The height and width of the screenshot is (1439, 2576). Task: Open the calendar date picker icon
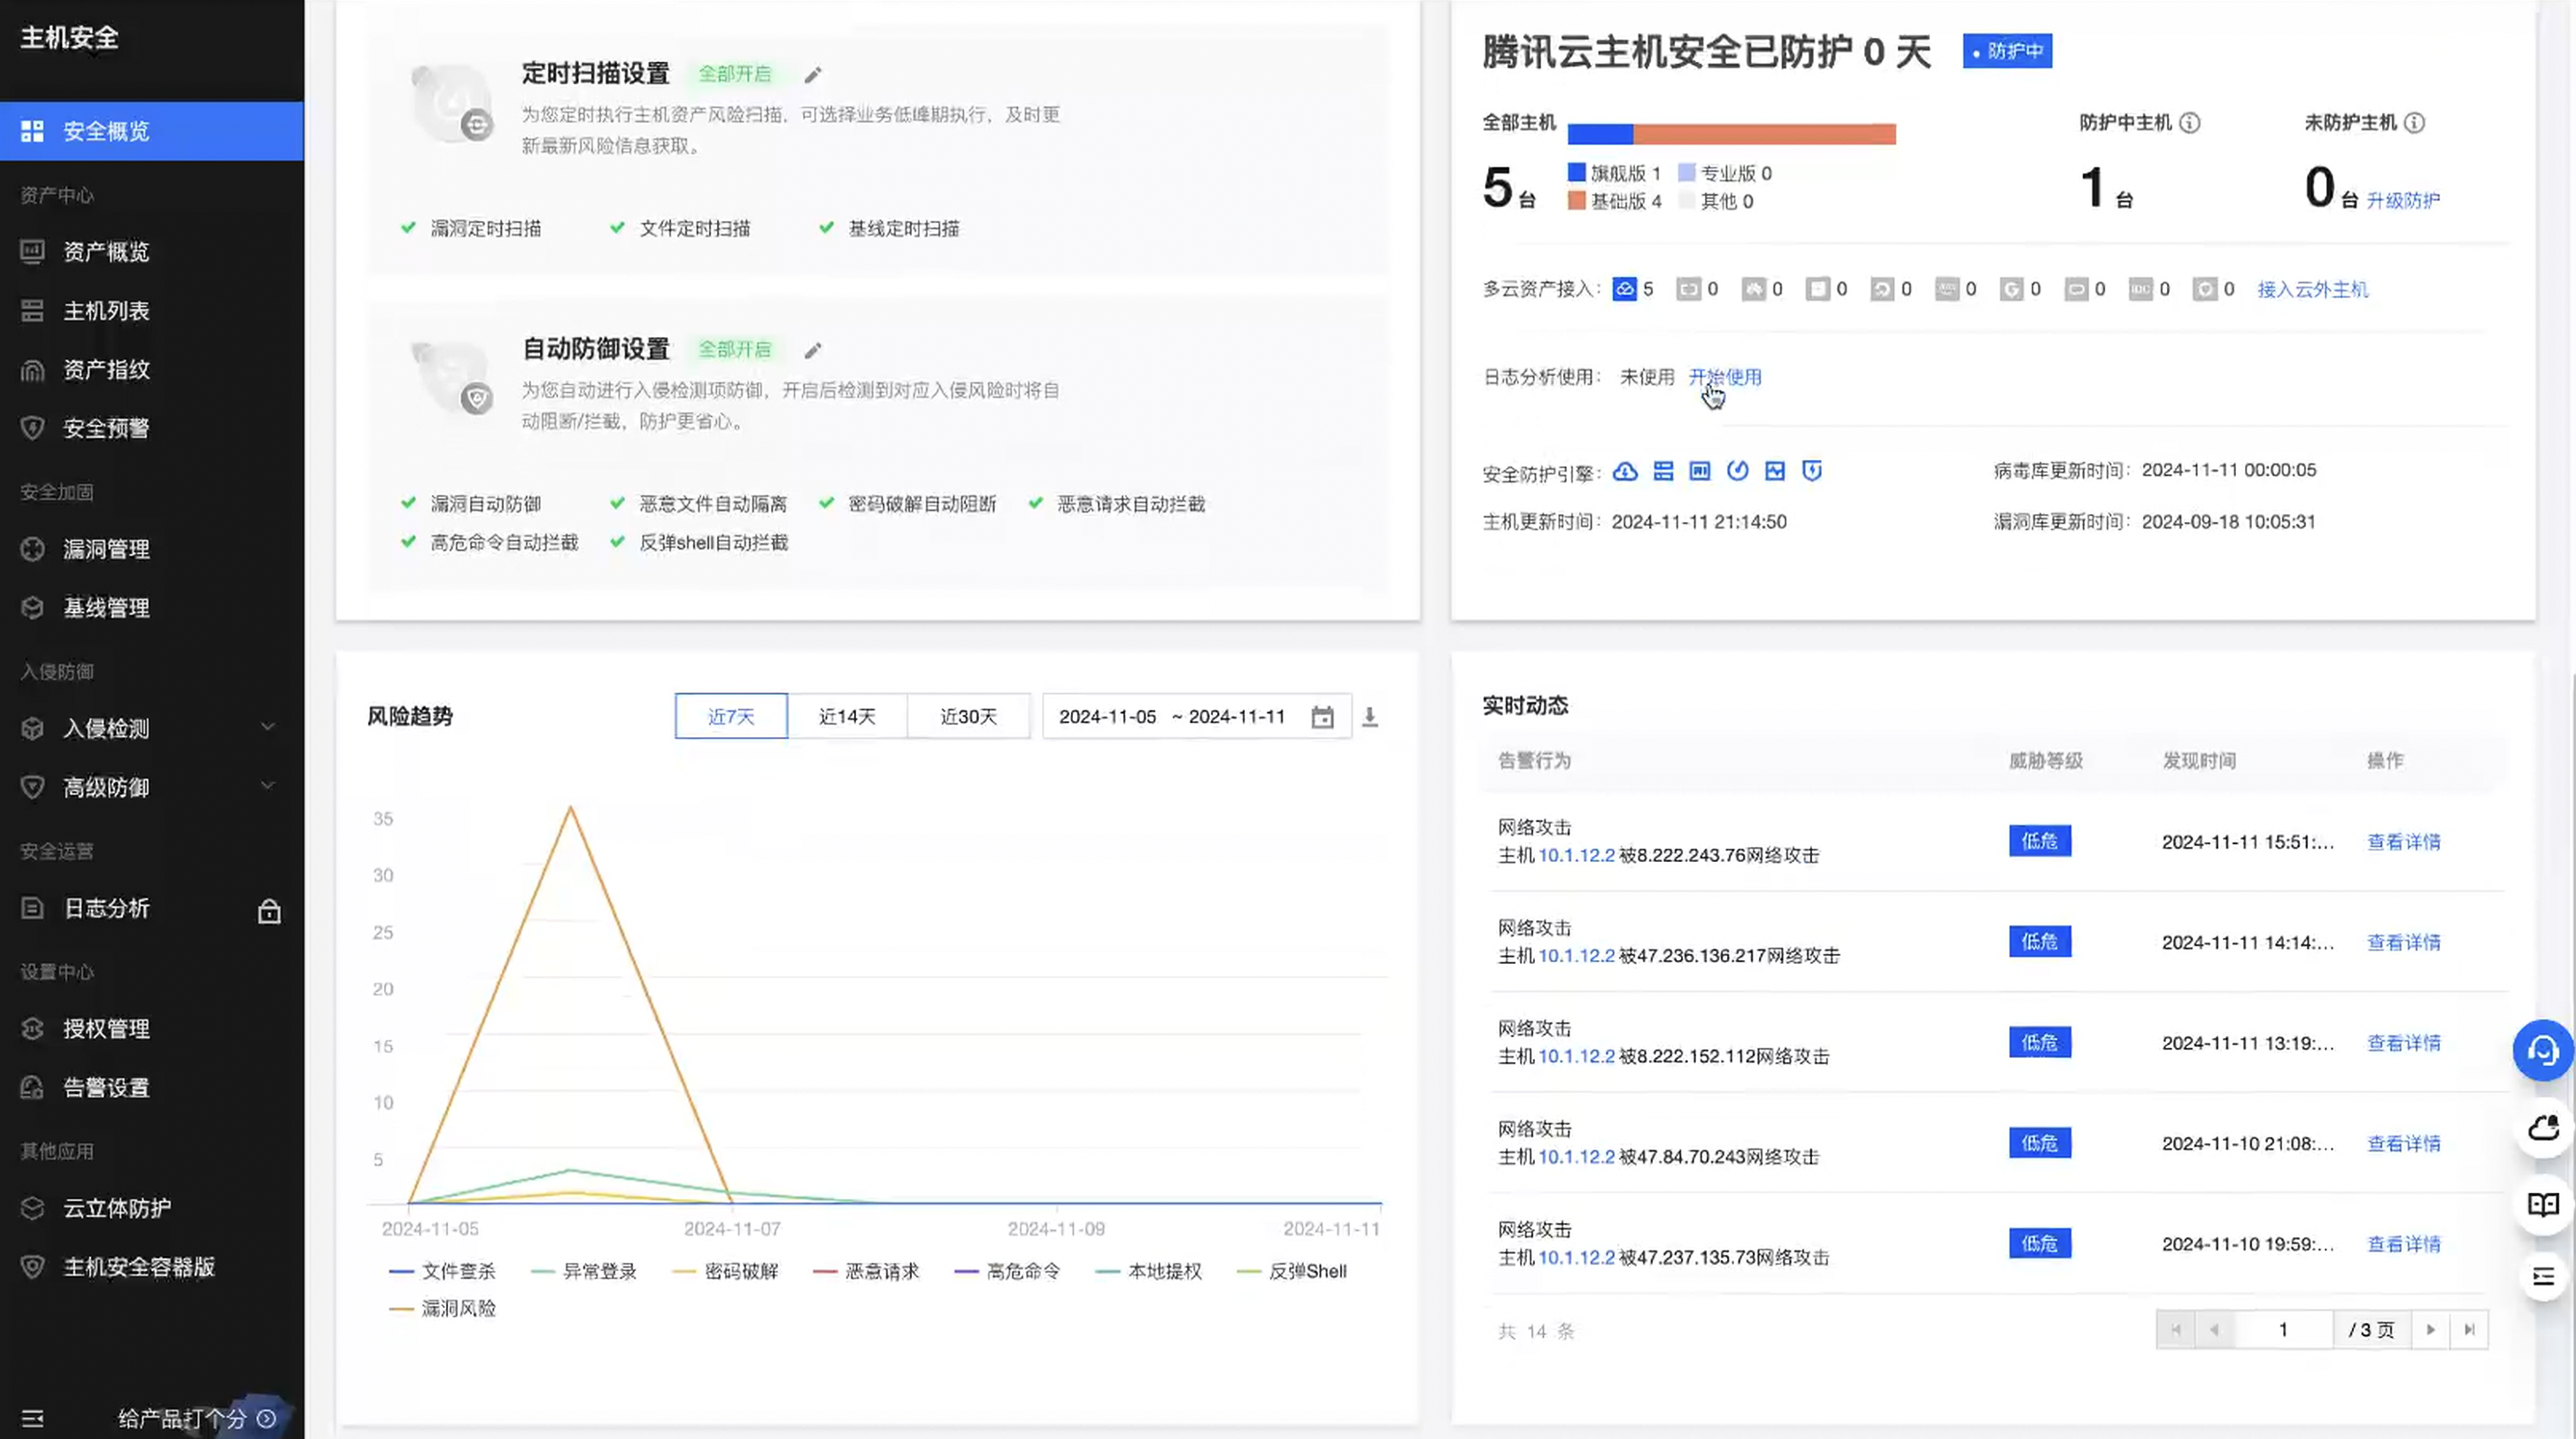click(1322, 717)
